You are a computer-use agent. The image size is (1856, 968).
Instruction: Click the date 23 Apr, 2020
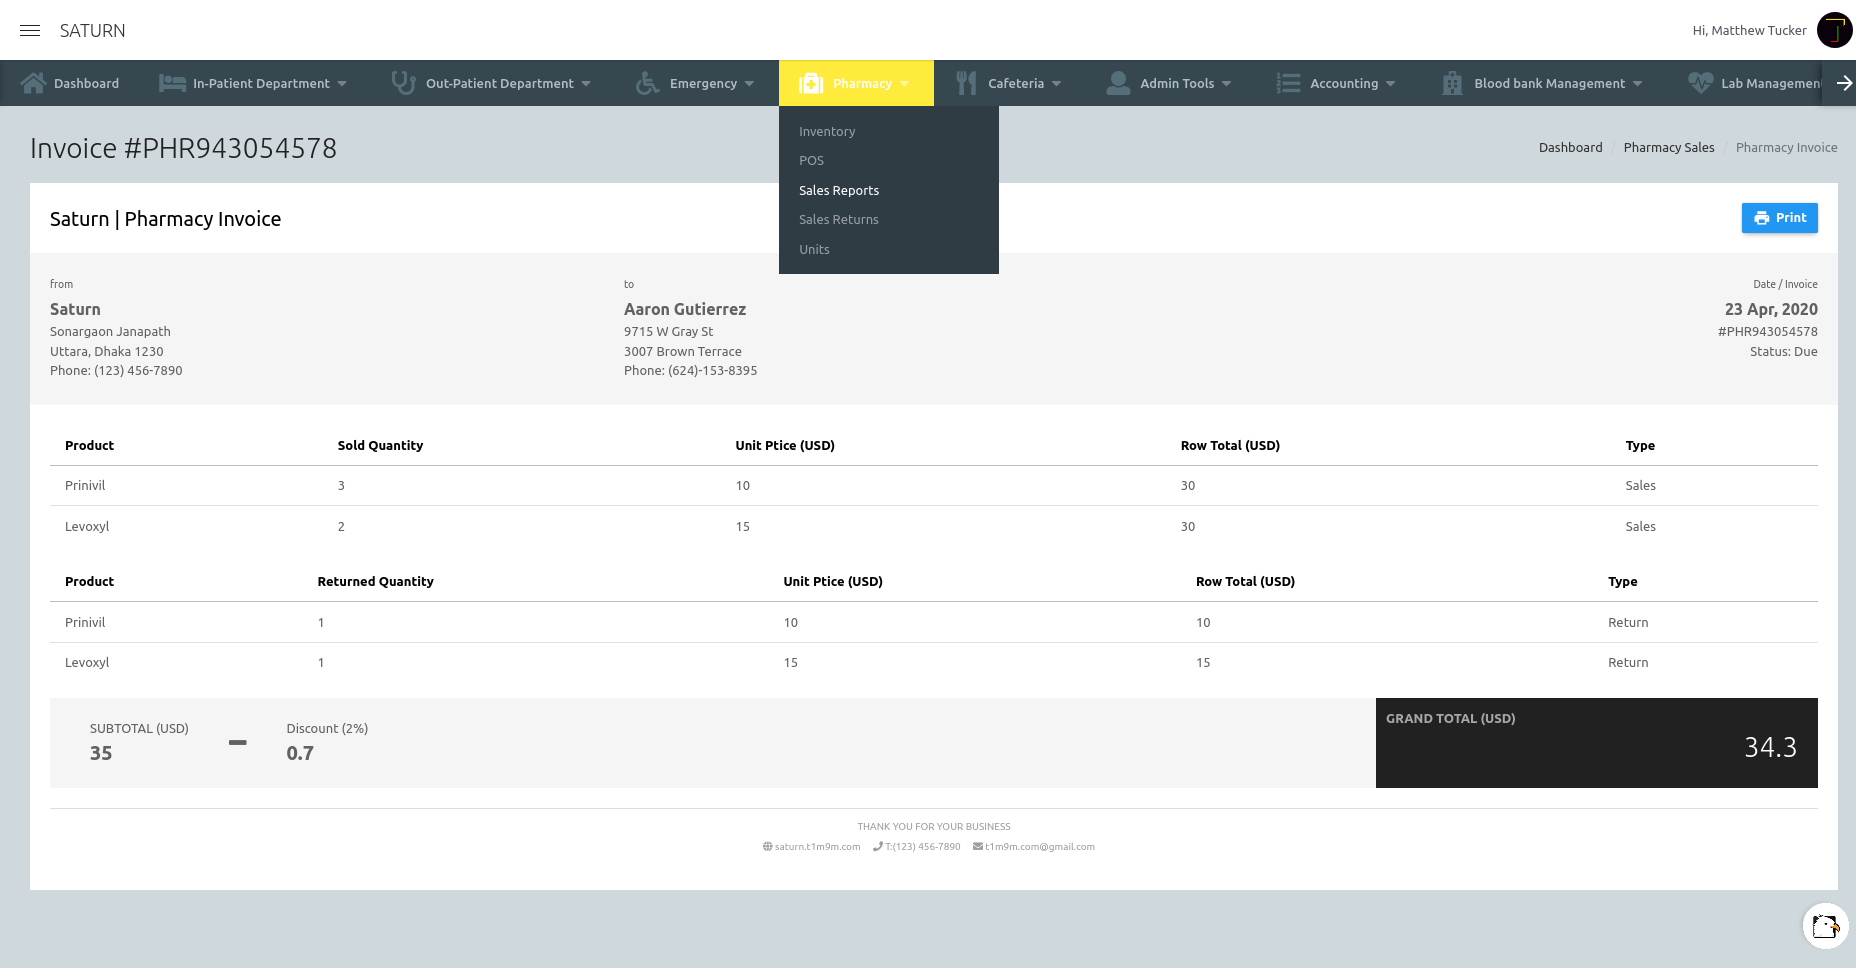coord(1771,309)
